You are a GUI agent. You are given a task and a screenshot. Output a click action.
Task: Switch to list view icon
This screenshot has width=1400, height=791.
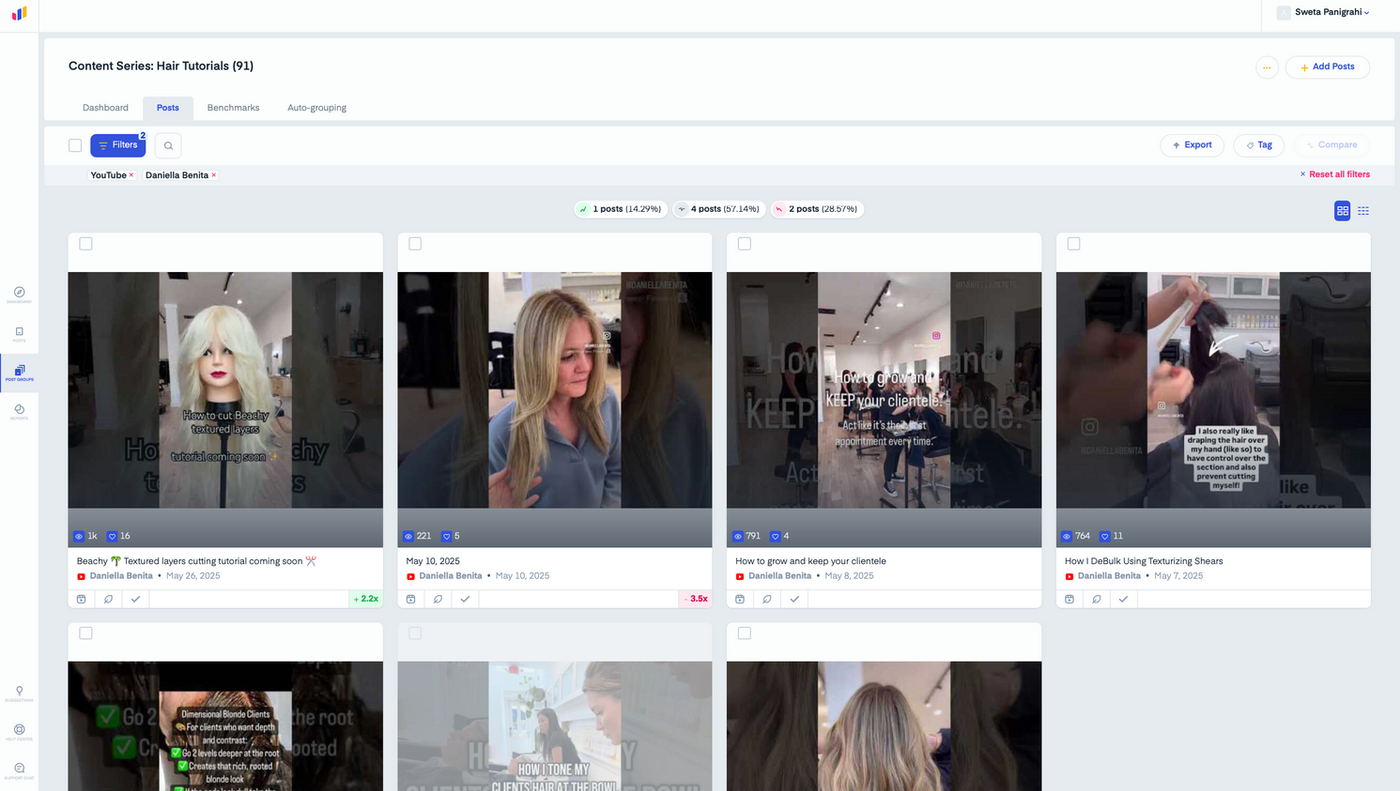(1363, 211)
